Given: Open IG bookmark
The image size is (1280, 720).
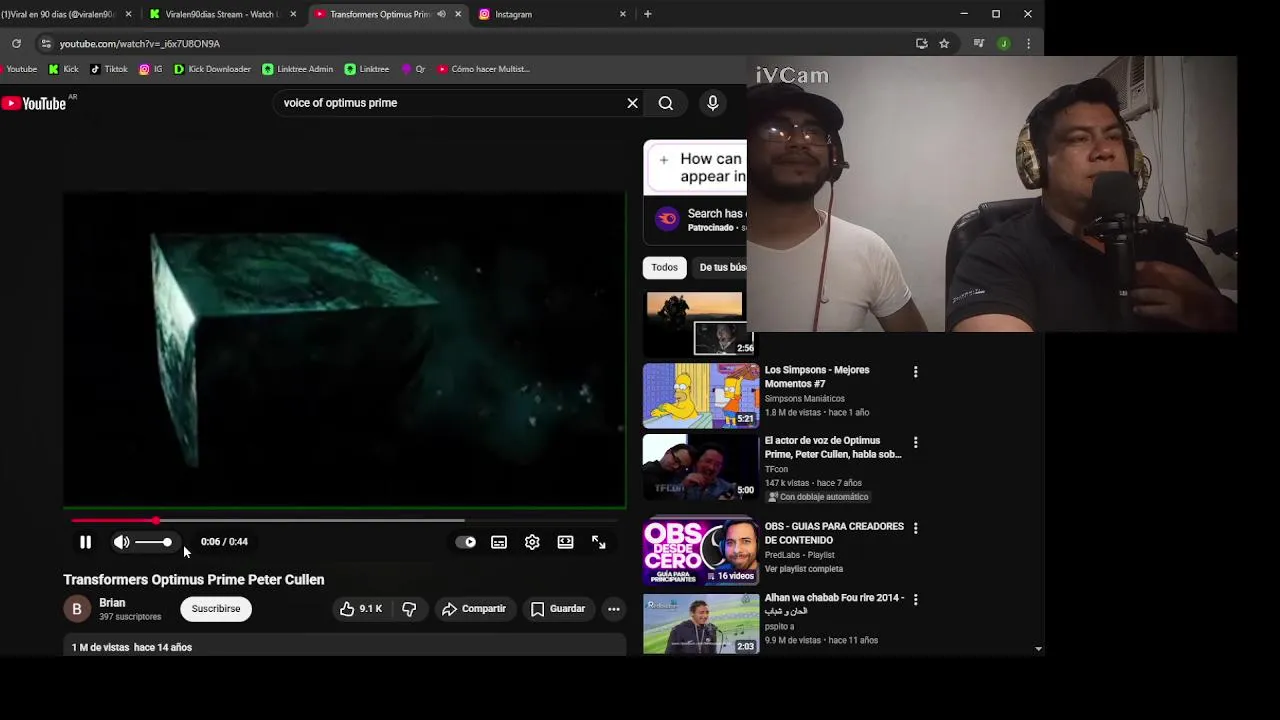Looking at the screenshot, I should click(x=151, y=69).
